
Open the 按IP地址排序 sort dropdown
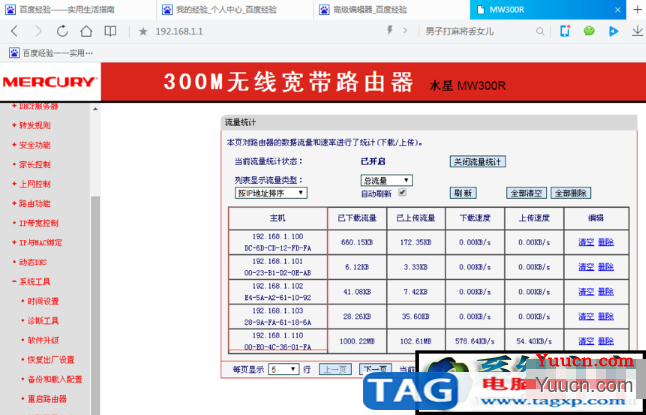click(271, 193)
